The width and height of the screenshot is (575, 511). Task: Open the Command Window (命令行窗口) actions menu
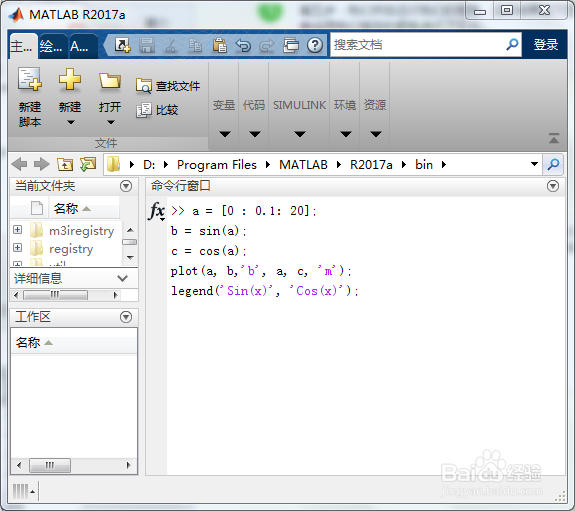pyautogui.click(x=553, y=186)
